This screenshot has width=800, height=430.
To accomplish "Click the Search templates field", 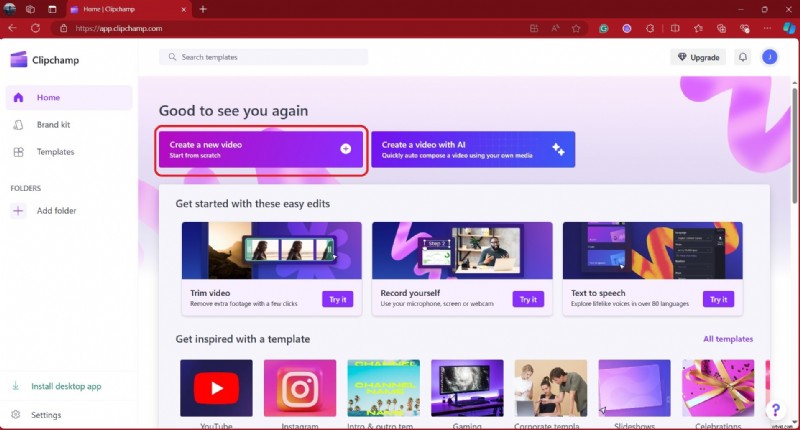I will tap(264, 57).
